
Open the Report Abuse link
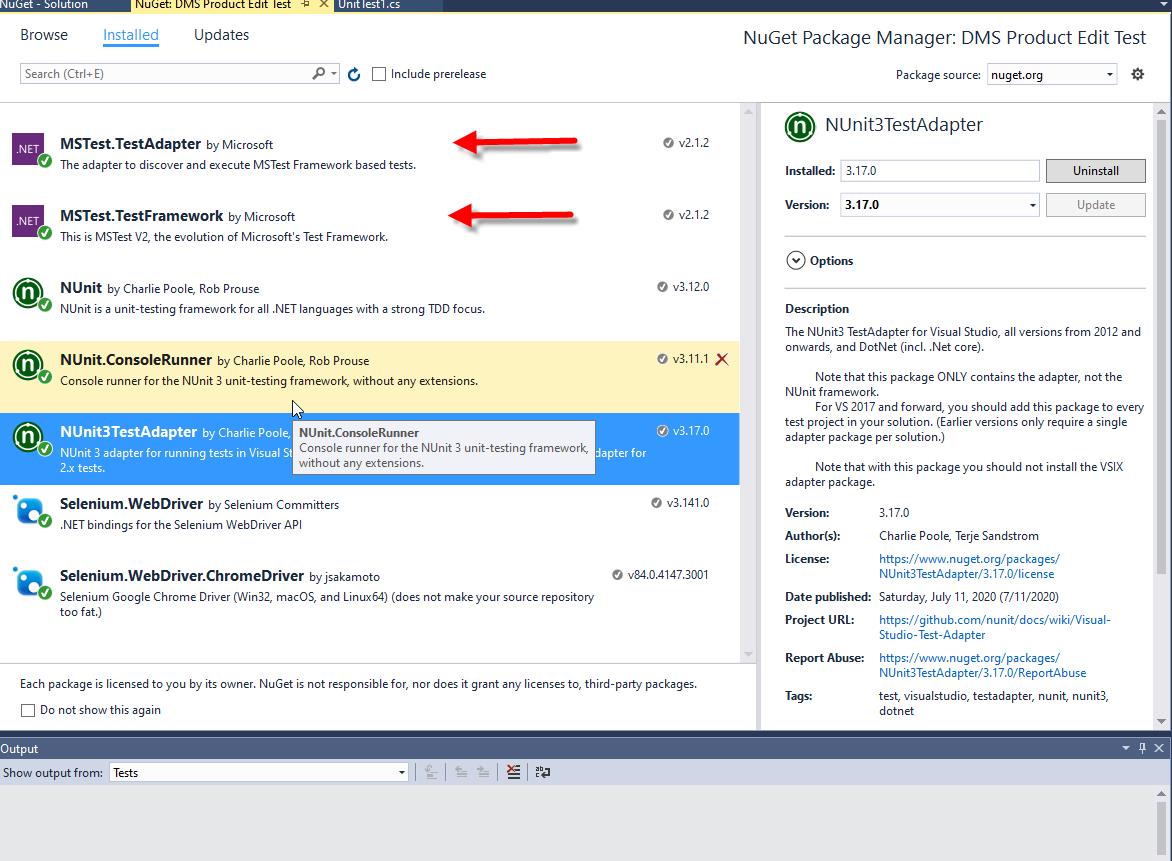[x=982, y=665]
